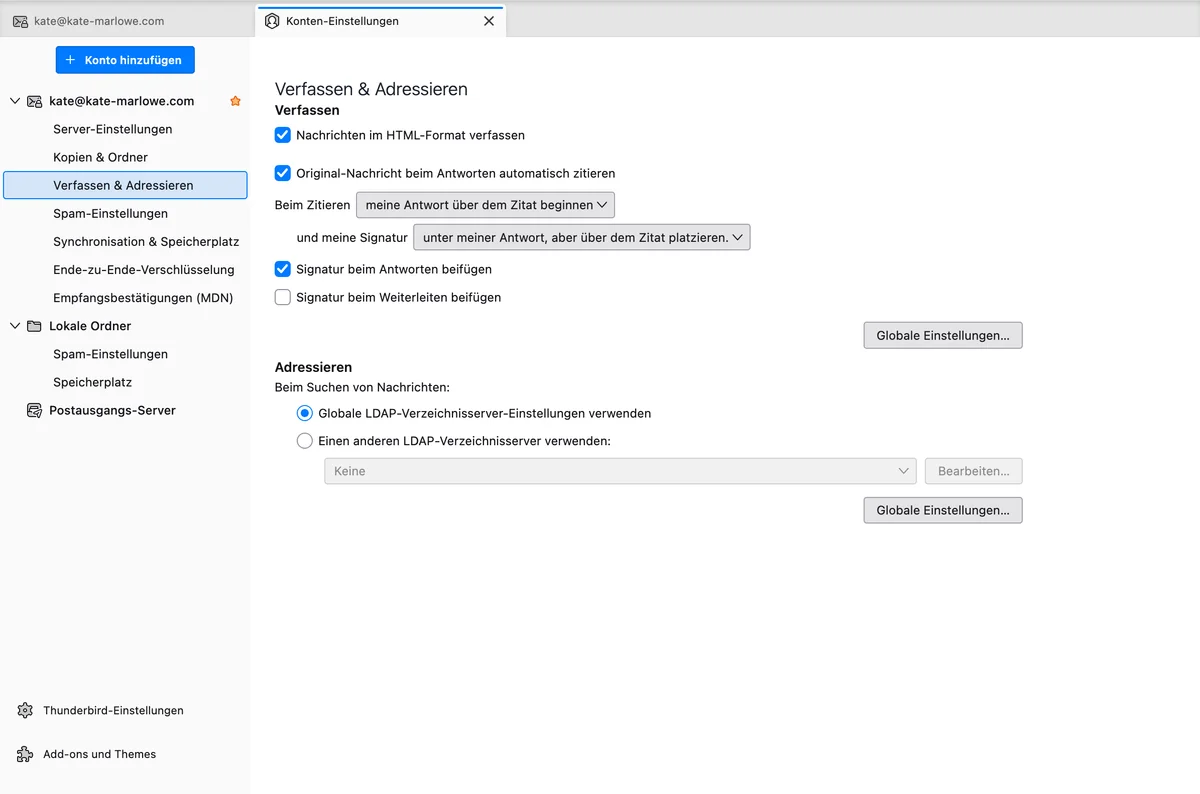Open the Keine LDAP server dropdown

coord(620,471)
